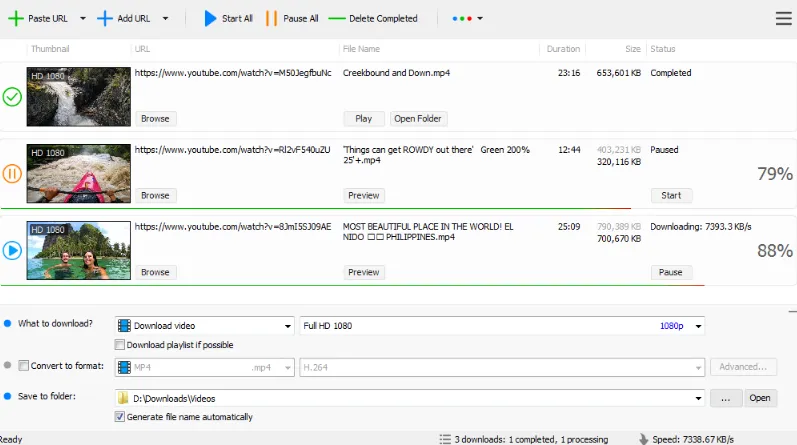Click the film icon in MP4 format box
The width and height of the screenshot is (797, 445).
point(125,367)
